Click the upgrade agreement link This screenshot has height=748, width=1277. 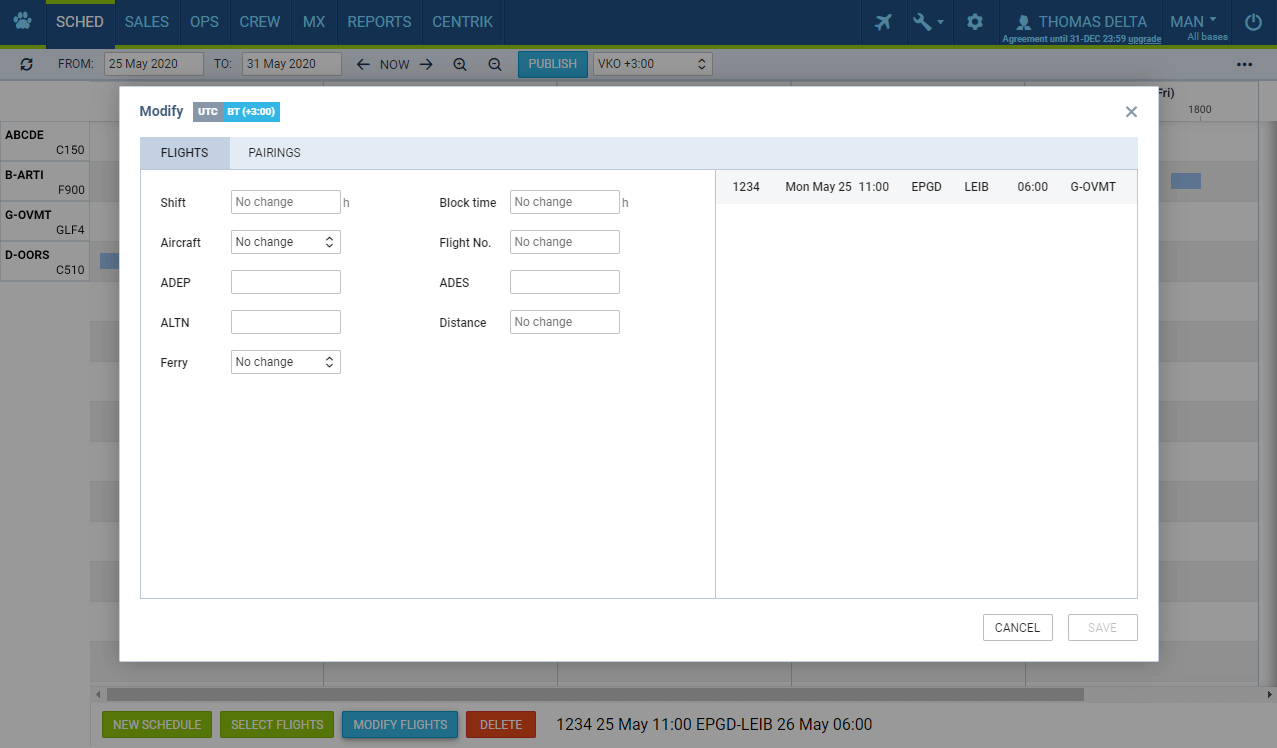click(x=1145, y=39)
